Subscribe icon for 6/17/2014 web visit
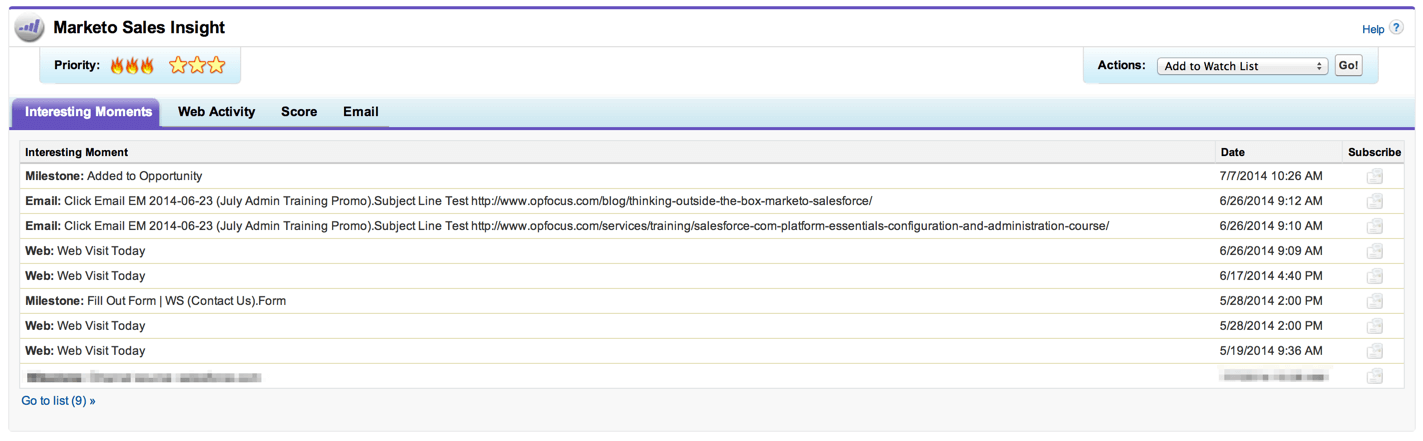Screen dimensions: 1423x441 tap(1375, 276)
